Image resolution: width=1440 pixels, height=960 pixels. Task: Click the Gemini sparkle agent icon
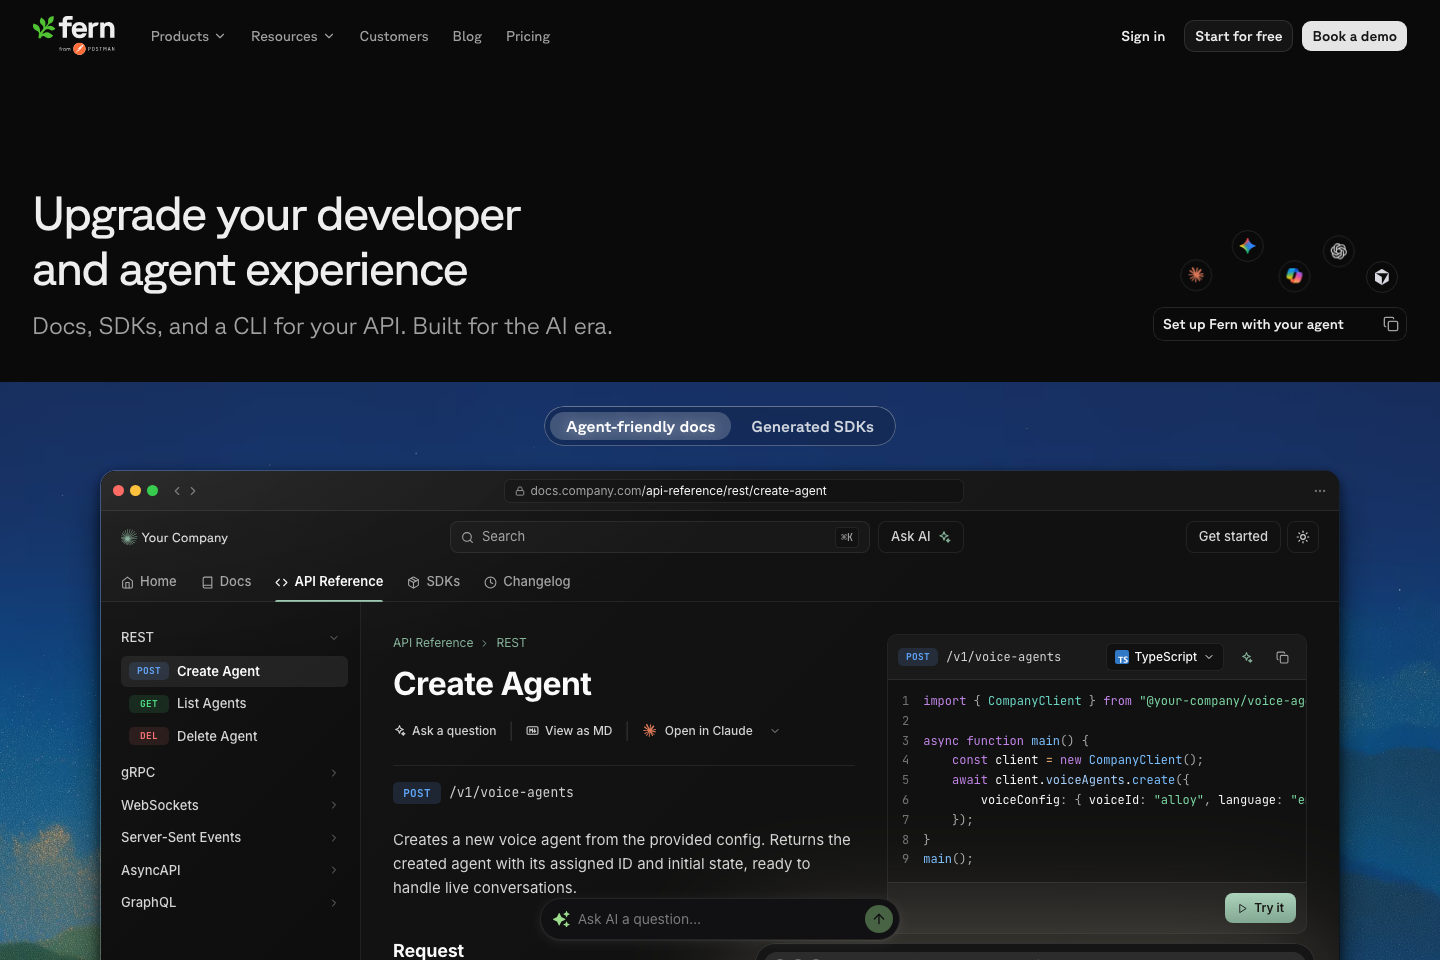pos(1247,246)
